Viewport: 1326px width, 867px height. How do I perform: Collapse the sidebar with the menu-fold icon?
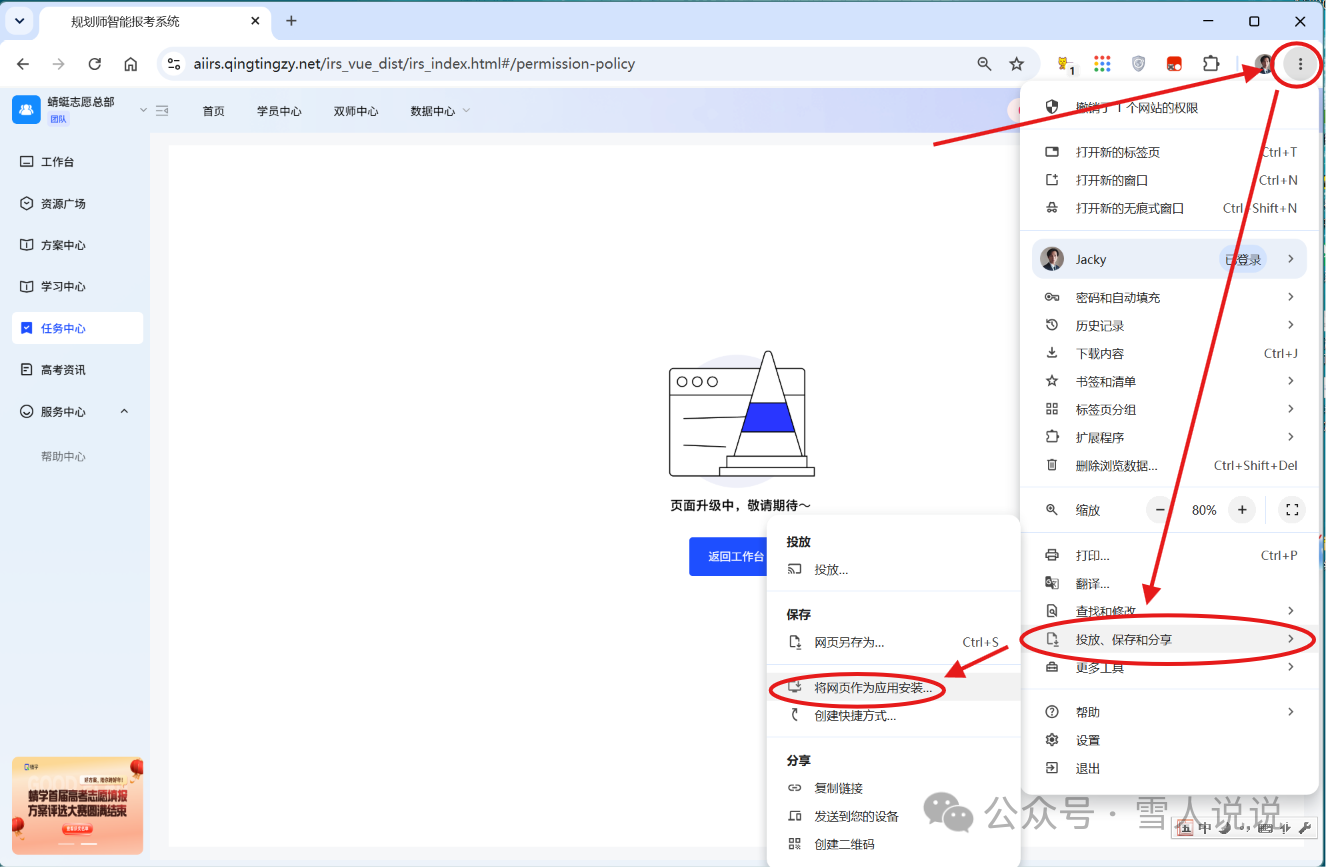(162, 110)
